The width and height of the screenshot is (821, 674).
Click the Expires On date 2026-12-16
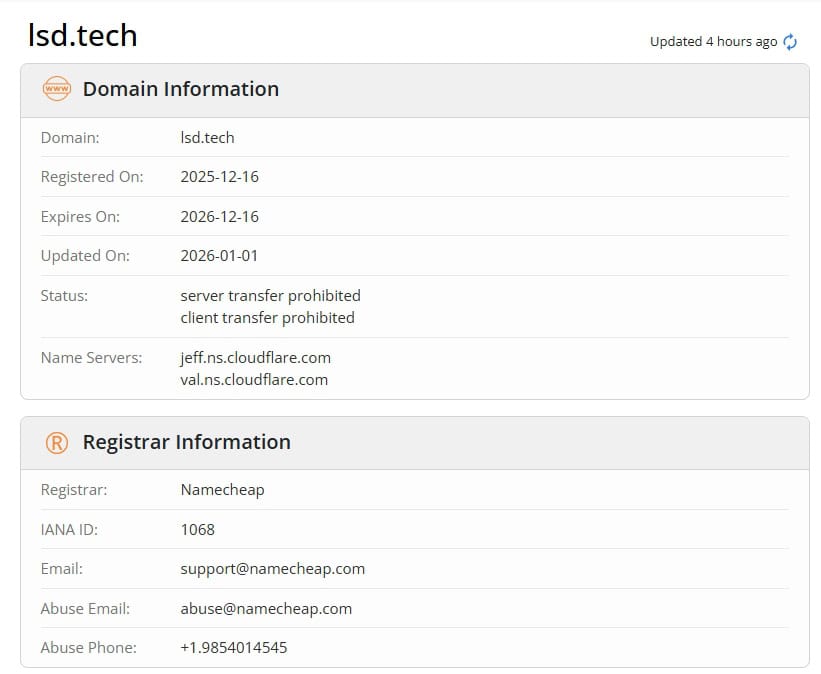click(219, 217)
